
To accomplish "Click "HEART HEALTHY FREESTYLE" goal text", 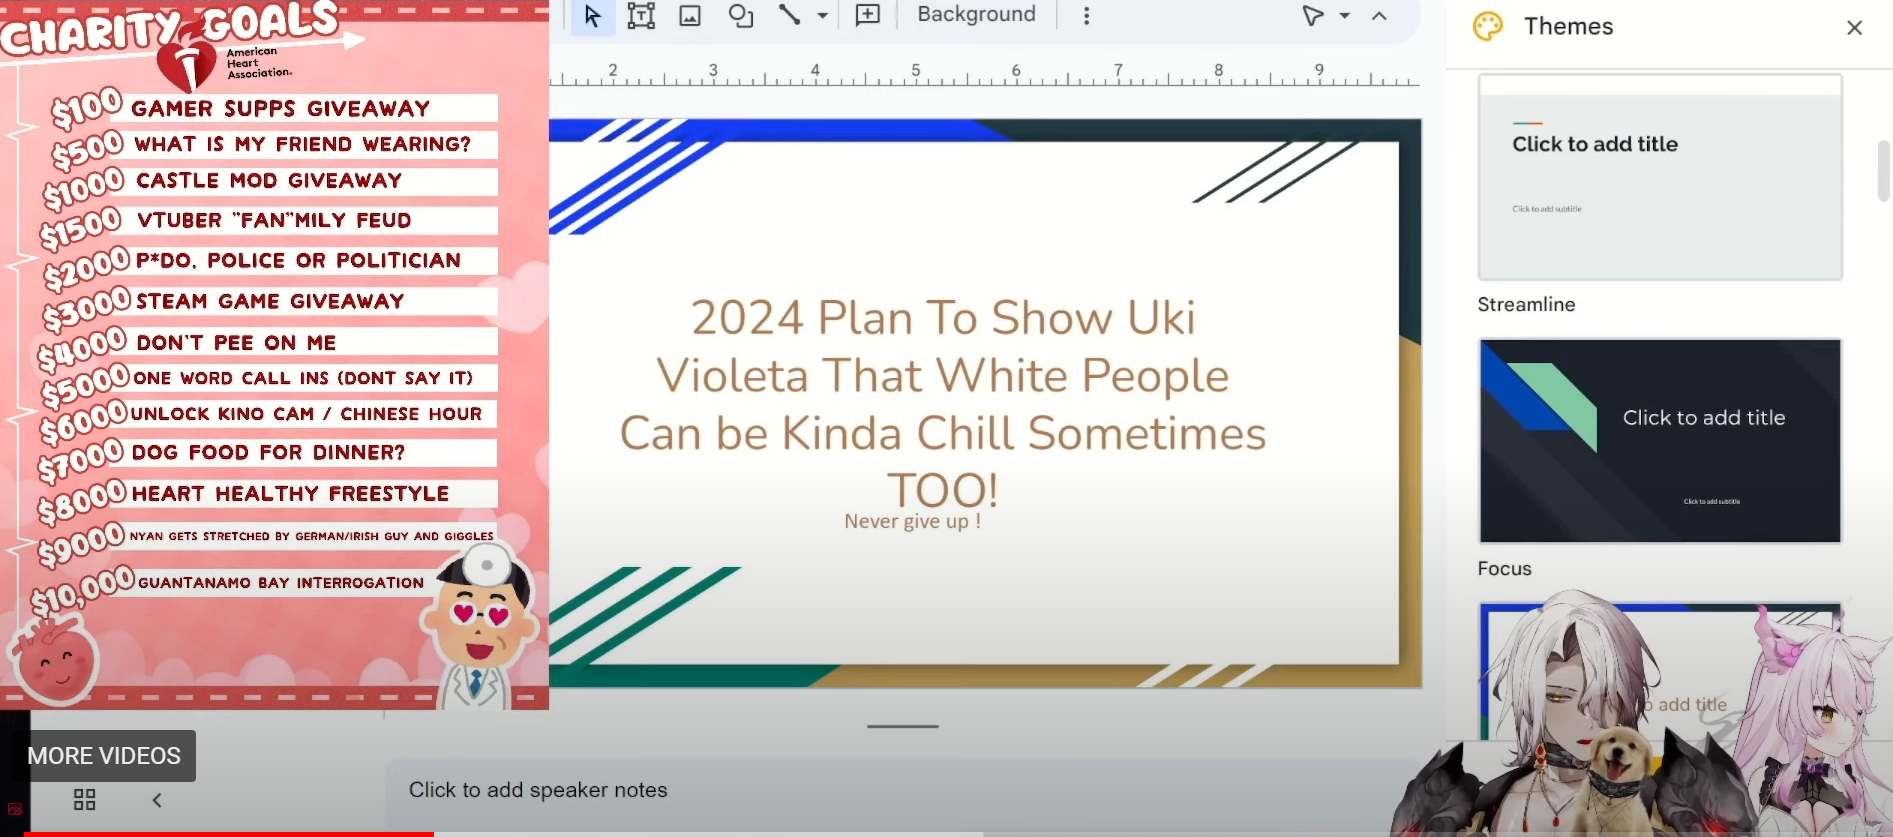I will 291,493.
